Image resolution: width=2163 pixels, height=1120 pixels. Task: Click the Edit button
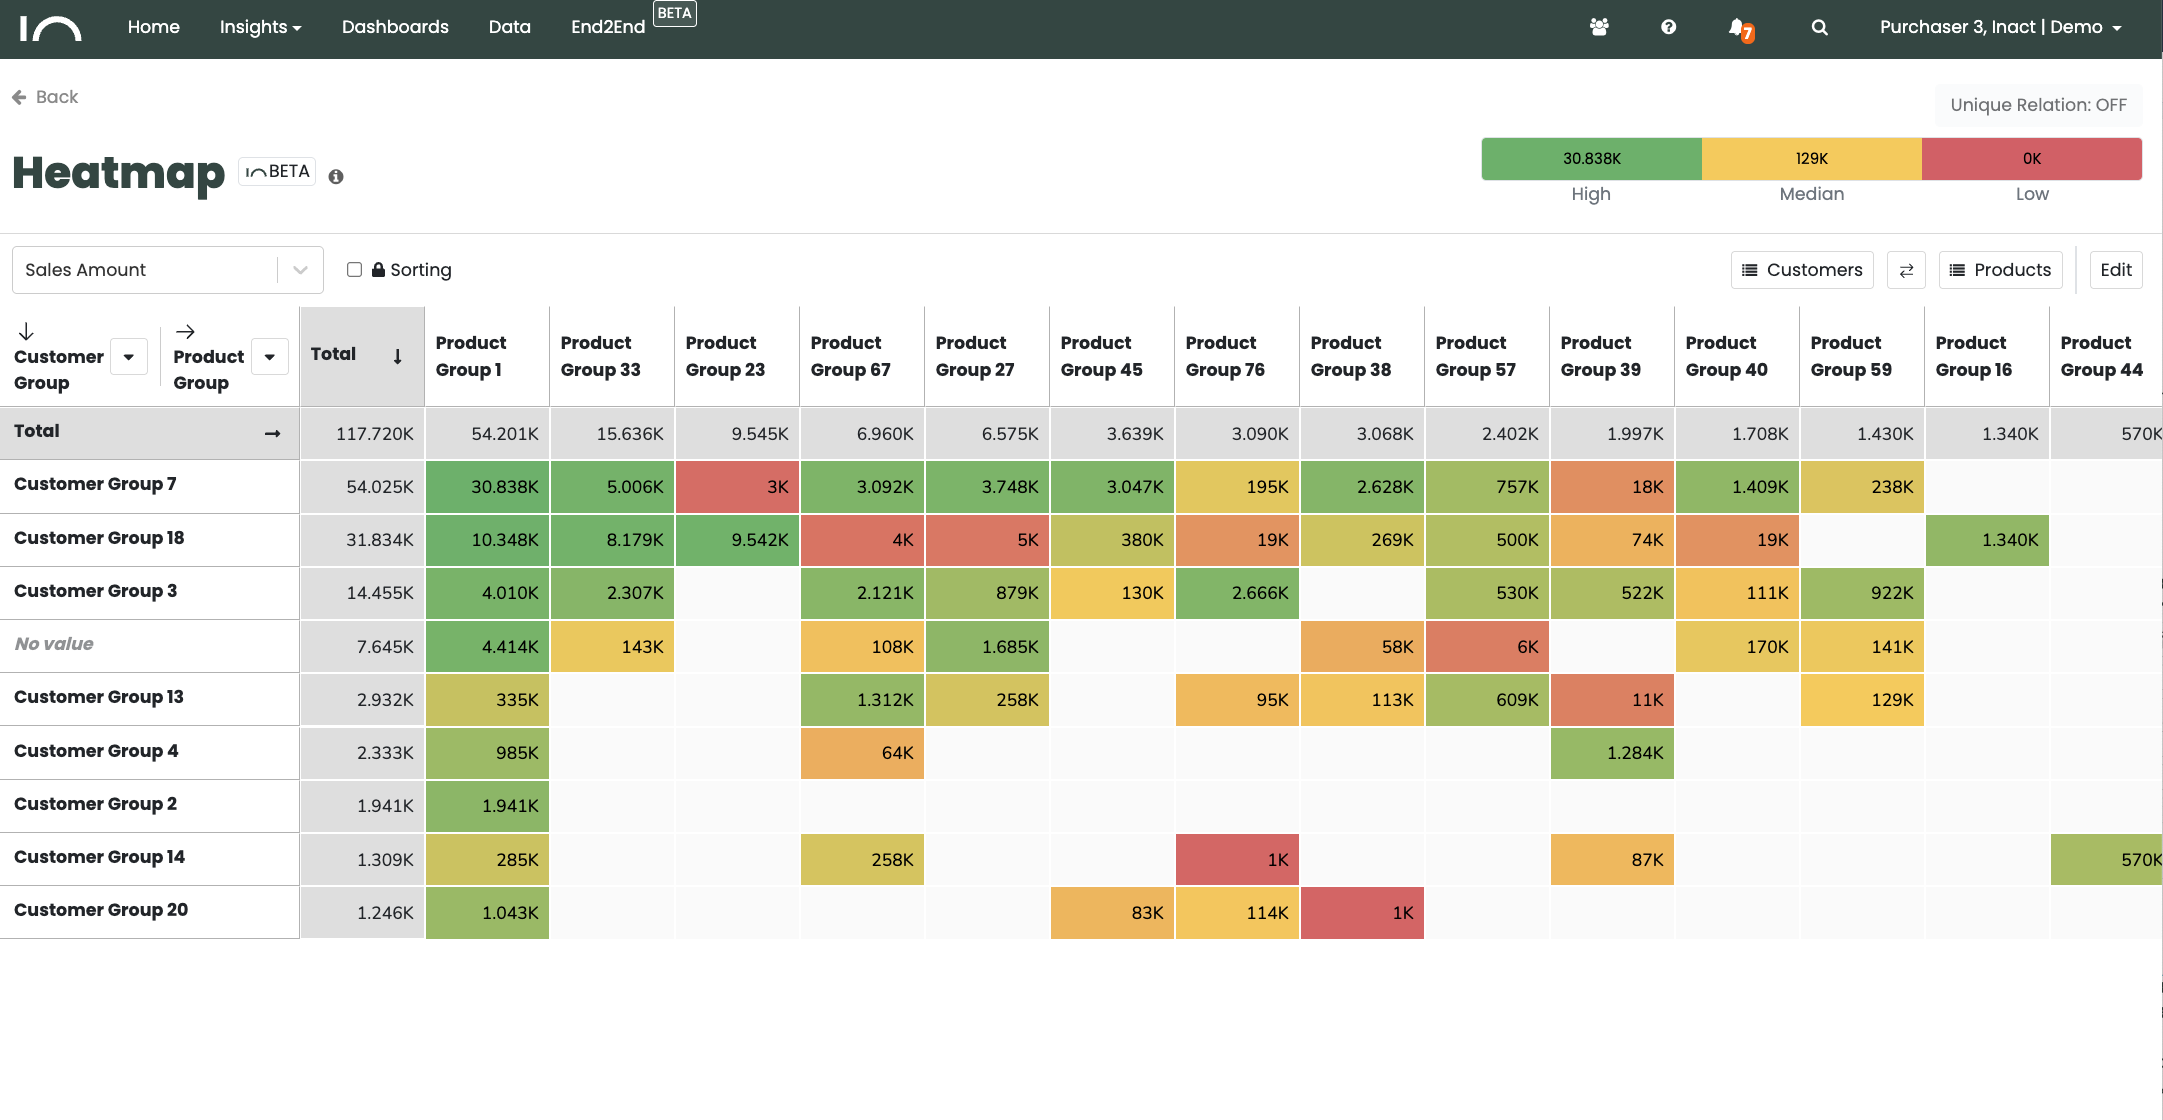[2115, 270]
